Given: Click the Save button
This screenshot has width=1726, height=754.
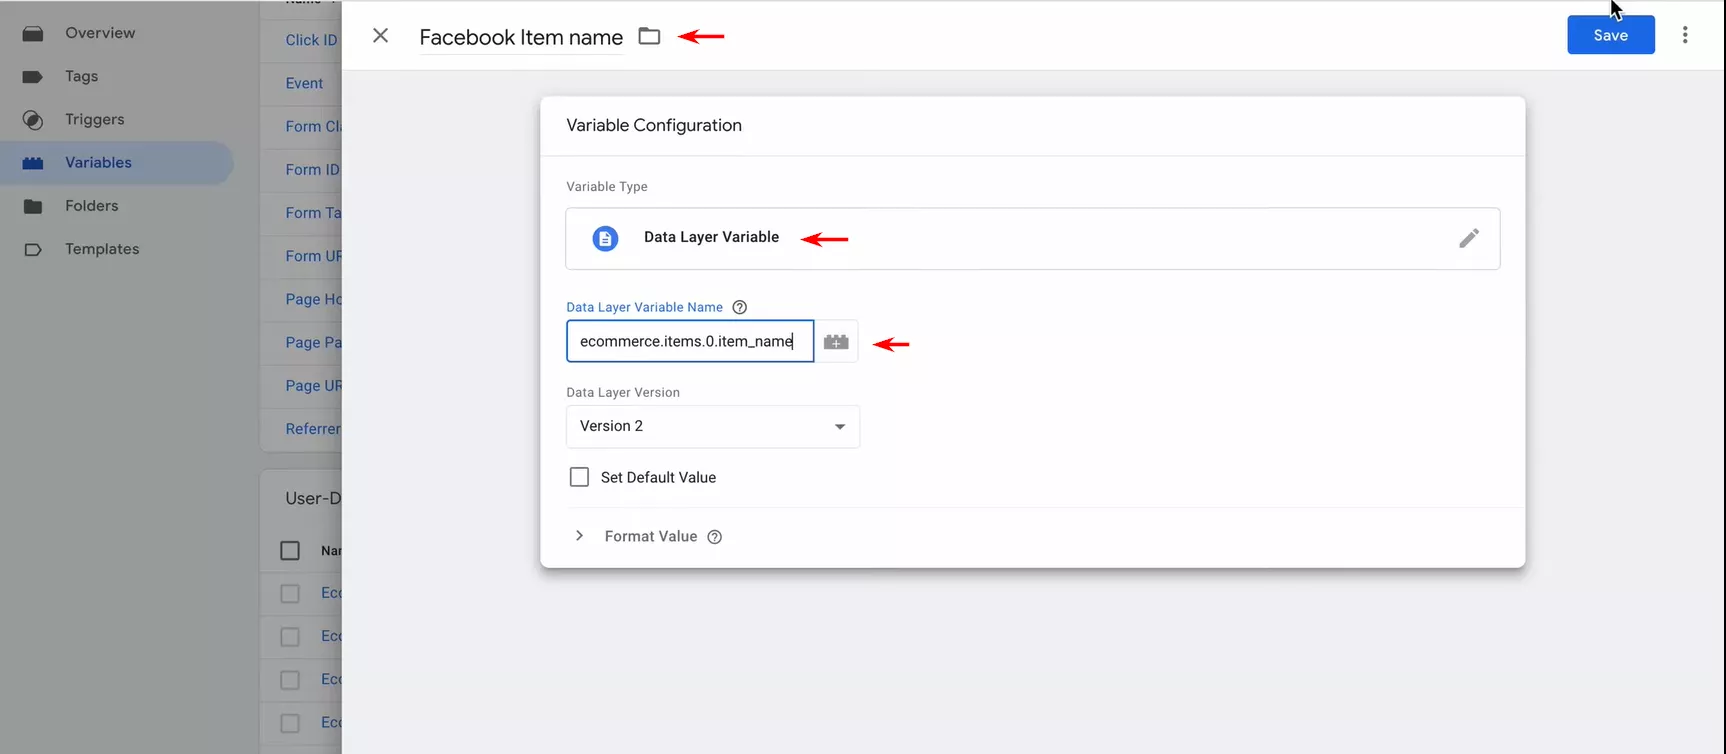Looking at the screenshot, I should pos(1610,35).
